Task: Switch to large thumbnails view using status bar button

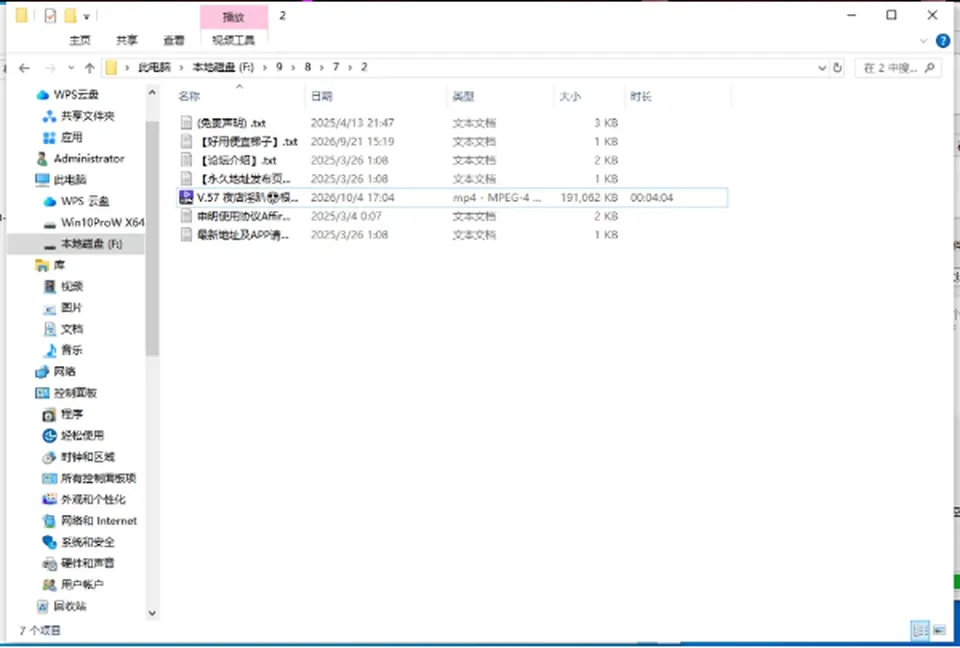Action: tap(939, 630)
